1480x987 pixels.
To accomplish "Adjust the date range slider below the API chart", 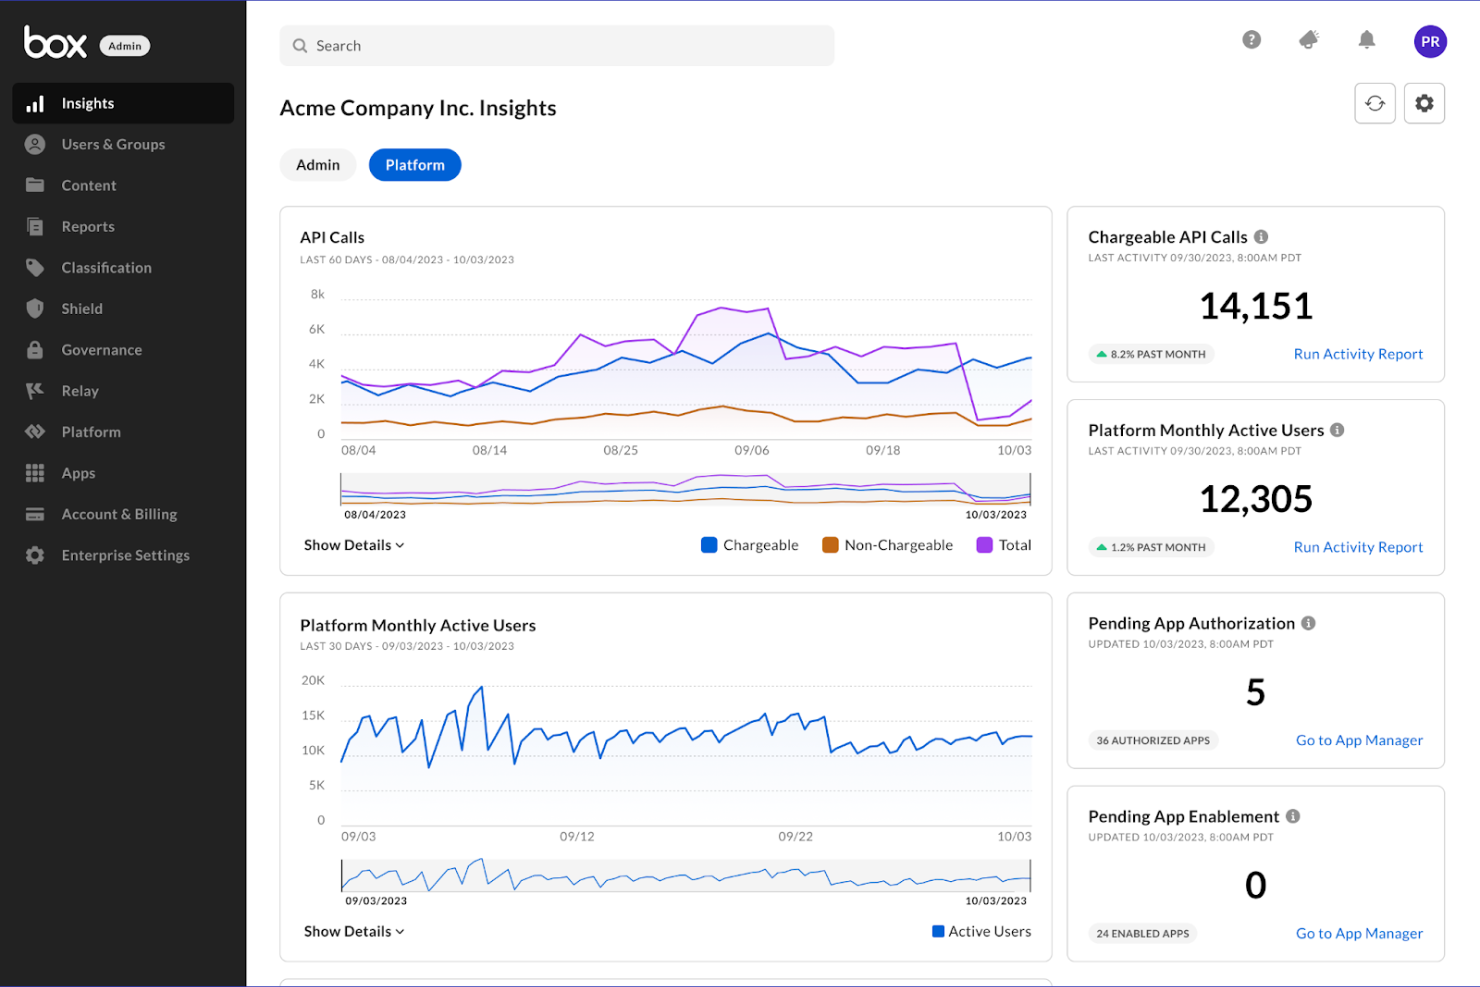I will coord(683,492).
